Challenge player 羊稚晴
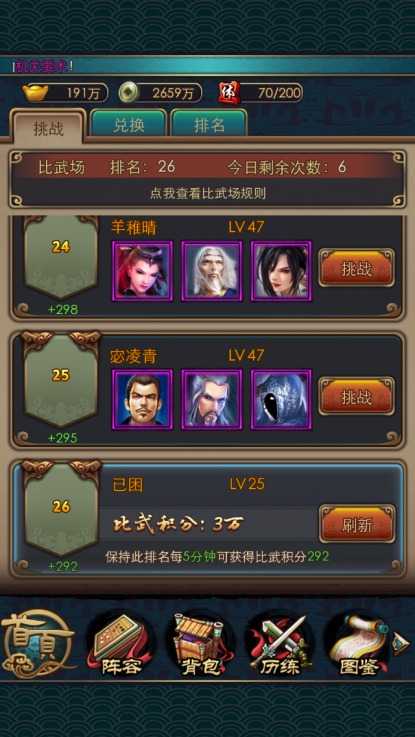Viewport: 415px width, 737px height. [x=357, y=268]
